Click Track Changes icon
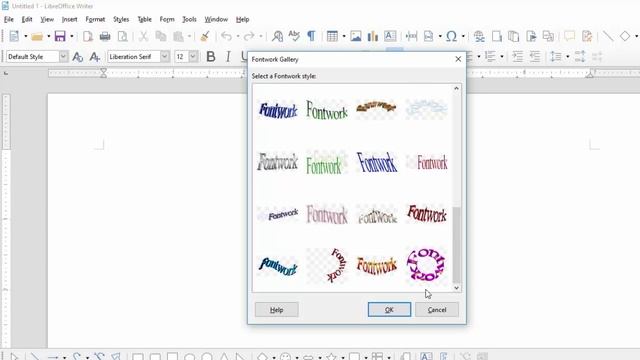640x360 pixels. (587, 36)
